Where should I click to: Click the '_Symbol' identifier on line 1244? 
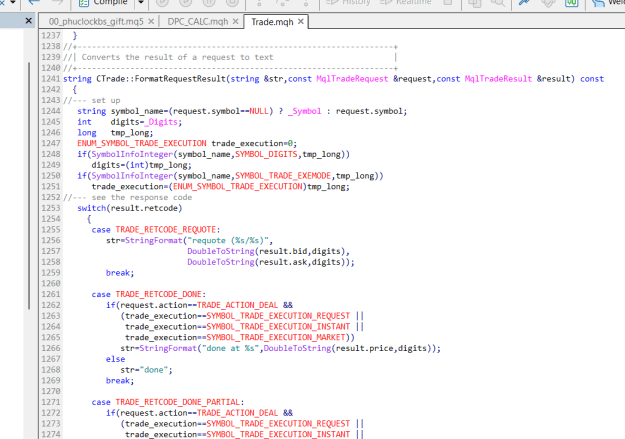coord(305,111)
